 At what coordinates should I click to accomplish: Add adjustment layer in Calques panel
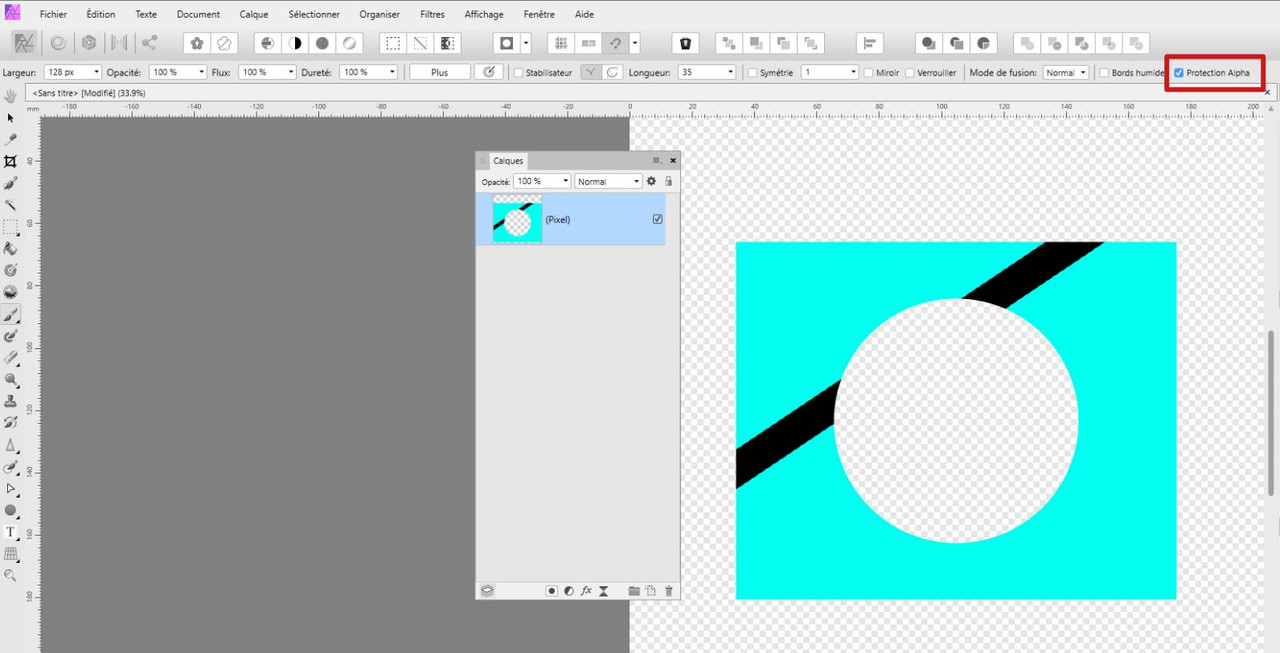pos(569,591)
